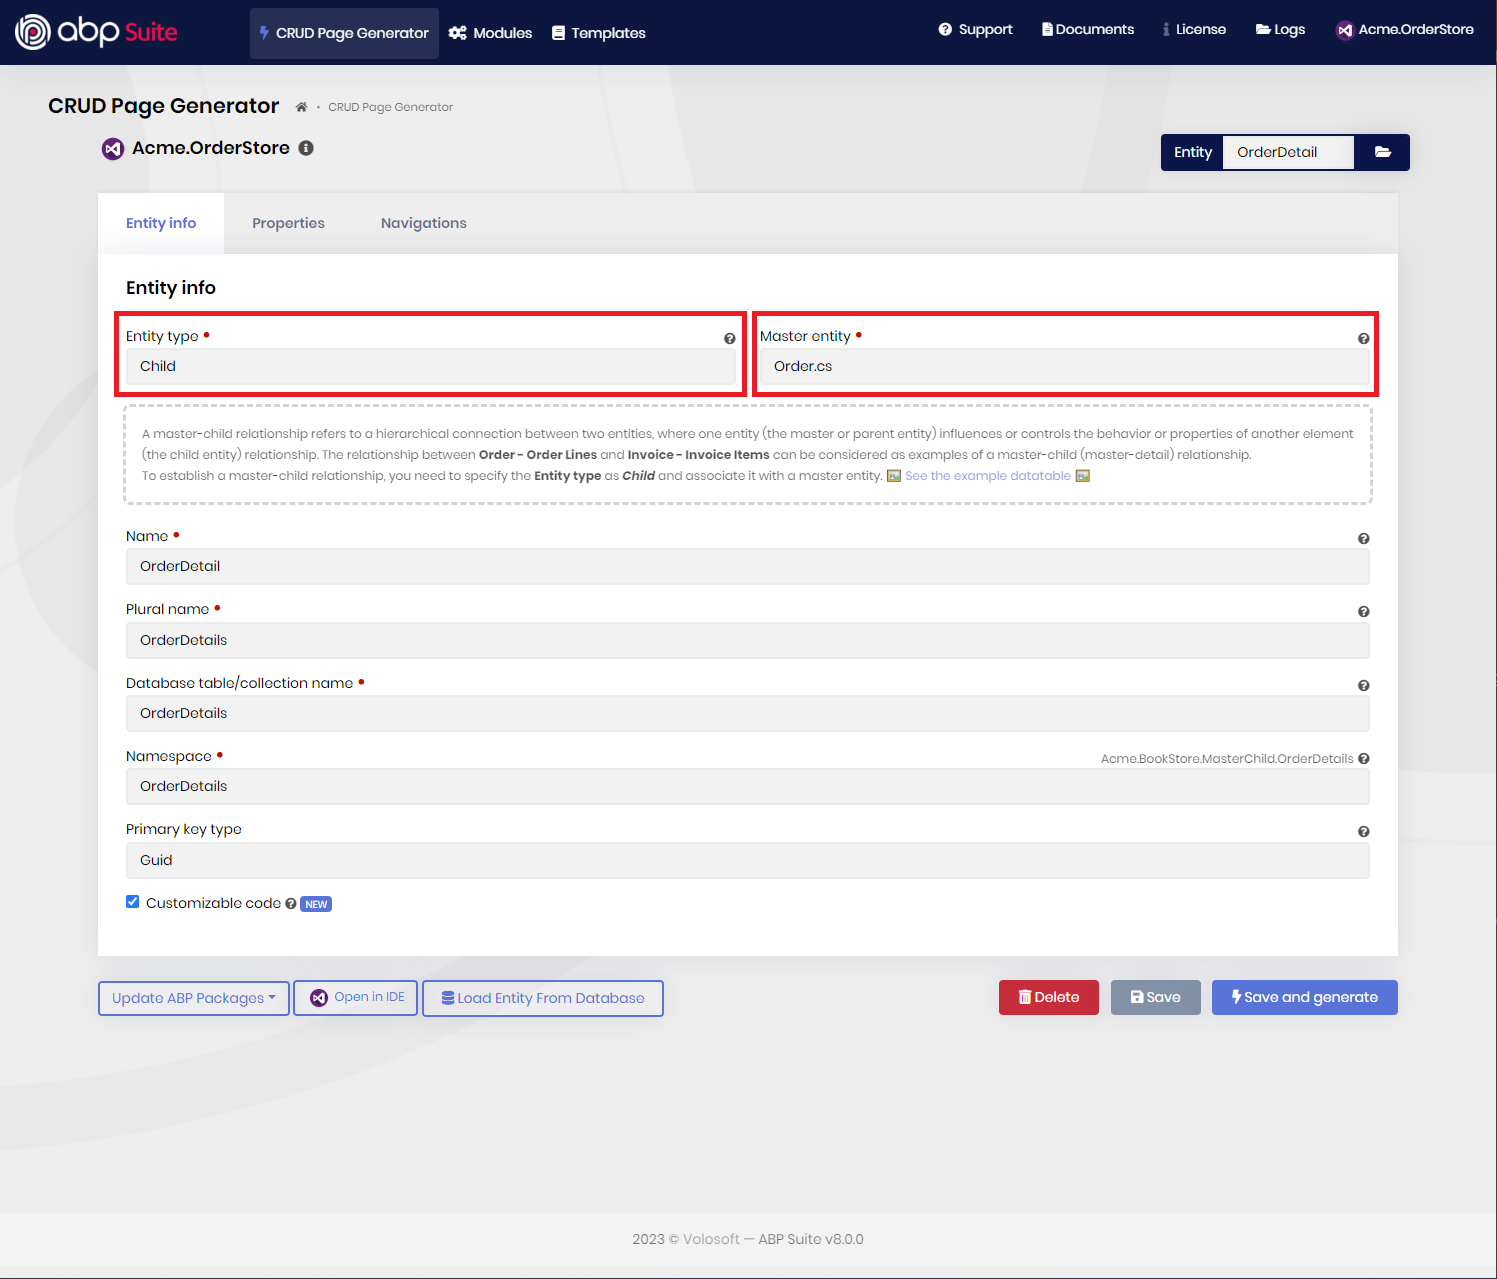Click help icon for Entity type
Image resolution: width=1497 pixels, height=1279 pixels.
(729, 339)
